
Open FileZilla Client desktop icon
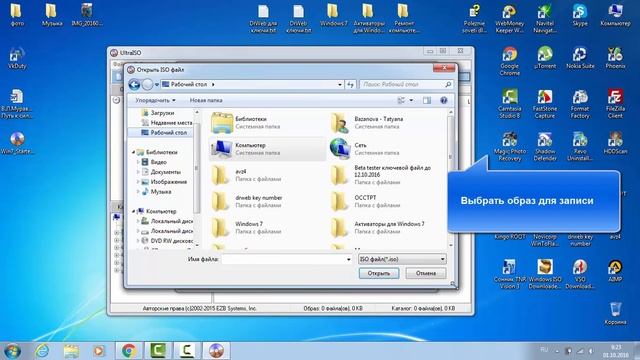(615, 104)
